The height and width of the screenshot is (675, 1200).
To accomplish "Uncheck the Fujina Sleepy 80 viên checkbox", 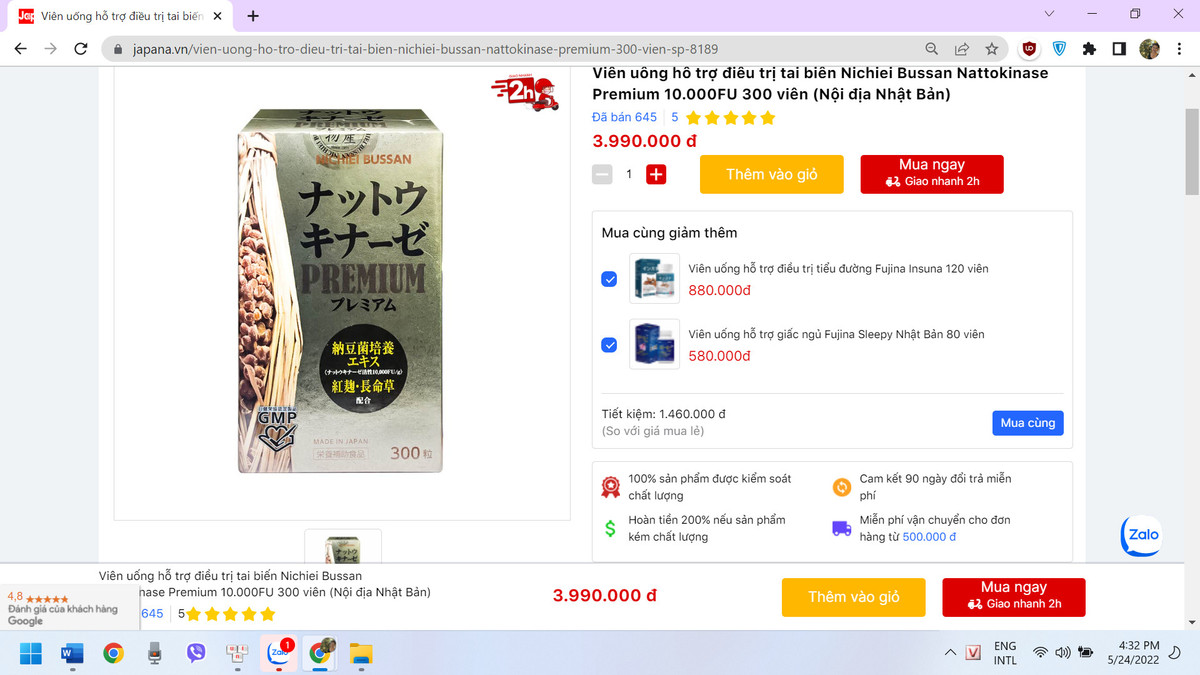I will click(x=609, y=345).
